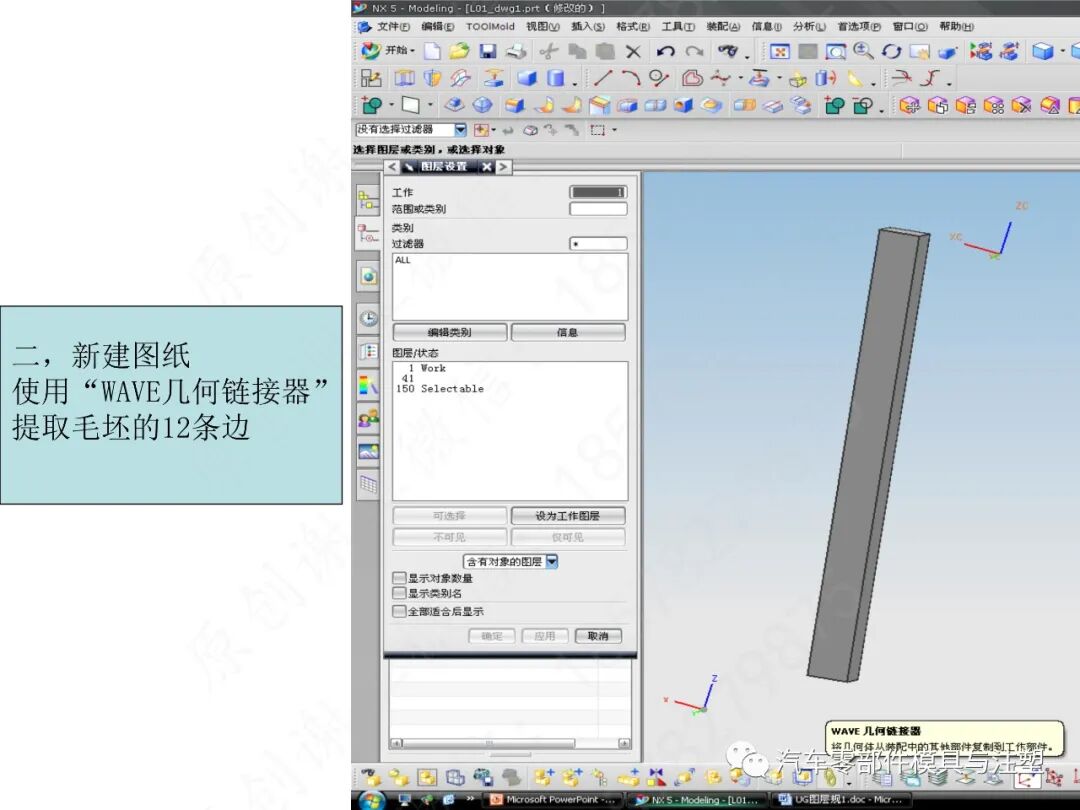Click the 取消 button in the dialog
1080x810 pixels.
(599, 635)
